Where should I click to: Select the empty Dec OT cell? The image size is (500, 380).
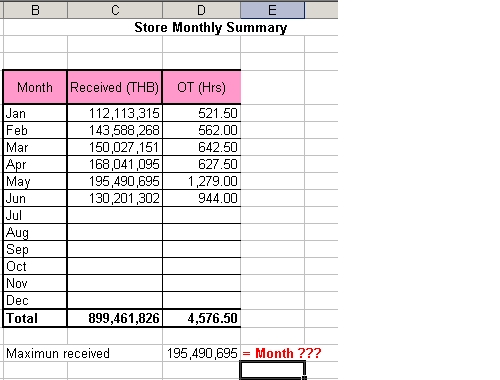[201, 300]
